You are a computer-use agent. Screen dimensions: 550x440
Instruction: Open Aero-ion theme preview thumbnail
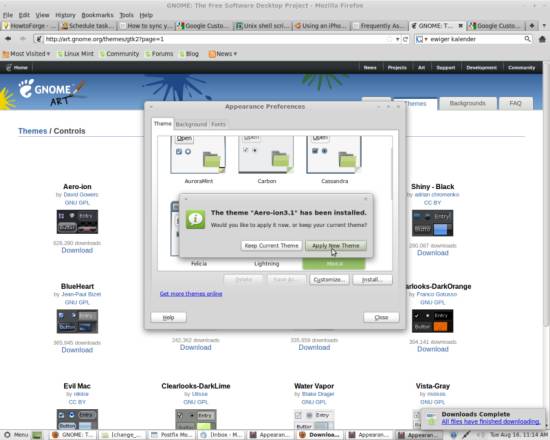point(77,222)
